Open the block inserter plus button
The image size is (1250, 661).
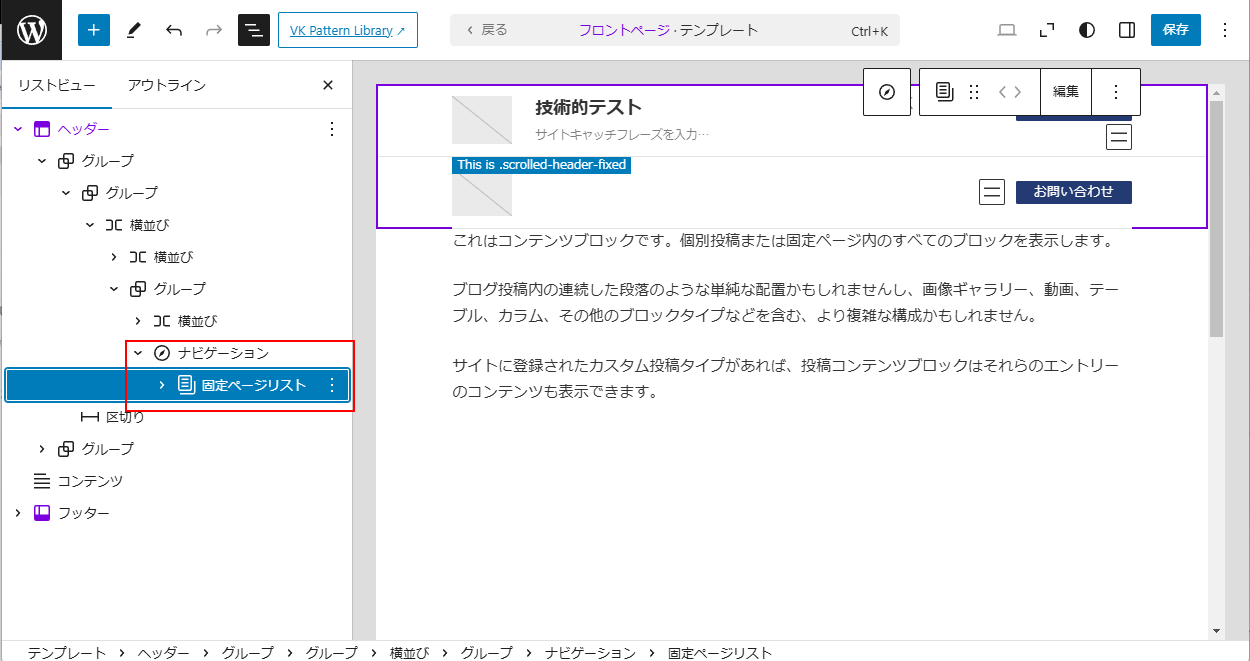[94, 30]
